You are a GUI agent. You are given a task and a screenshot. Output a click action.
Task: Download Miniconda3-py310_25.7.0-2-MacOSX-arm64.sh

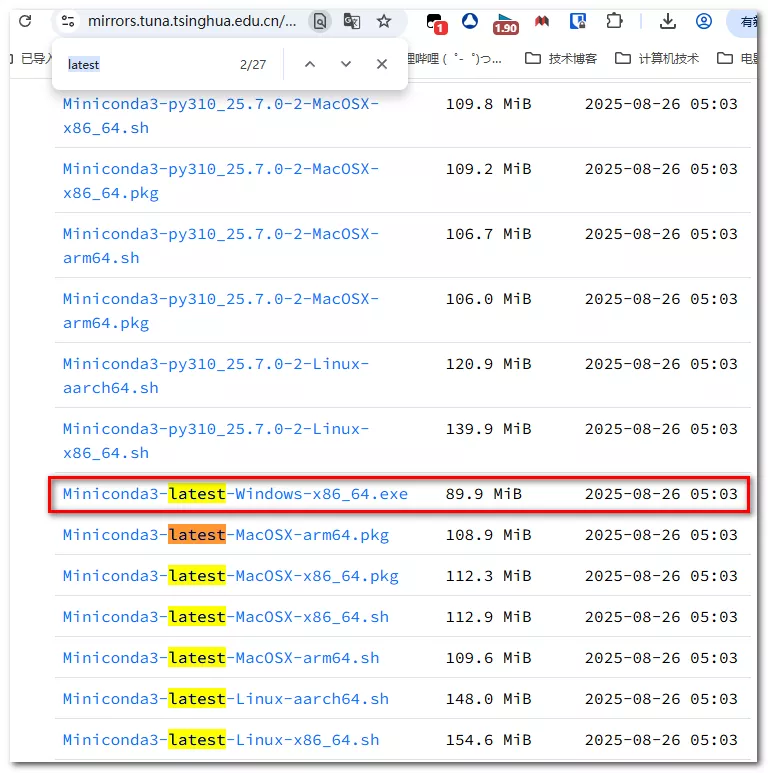pos(221,246)
